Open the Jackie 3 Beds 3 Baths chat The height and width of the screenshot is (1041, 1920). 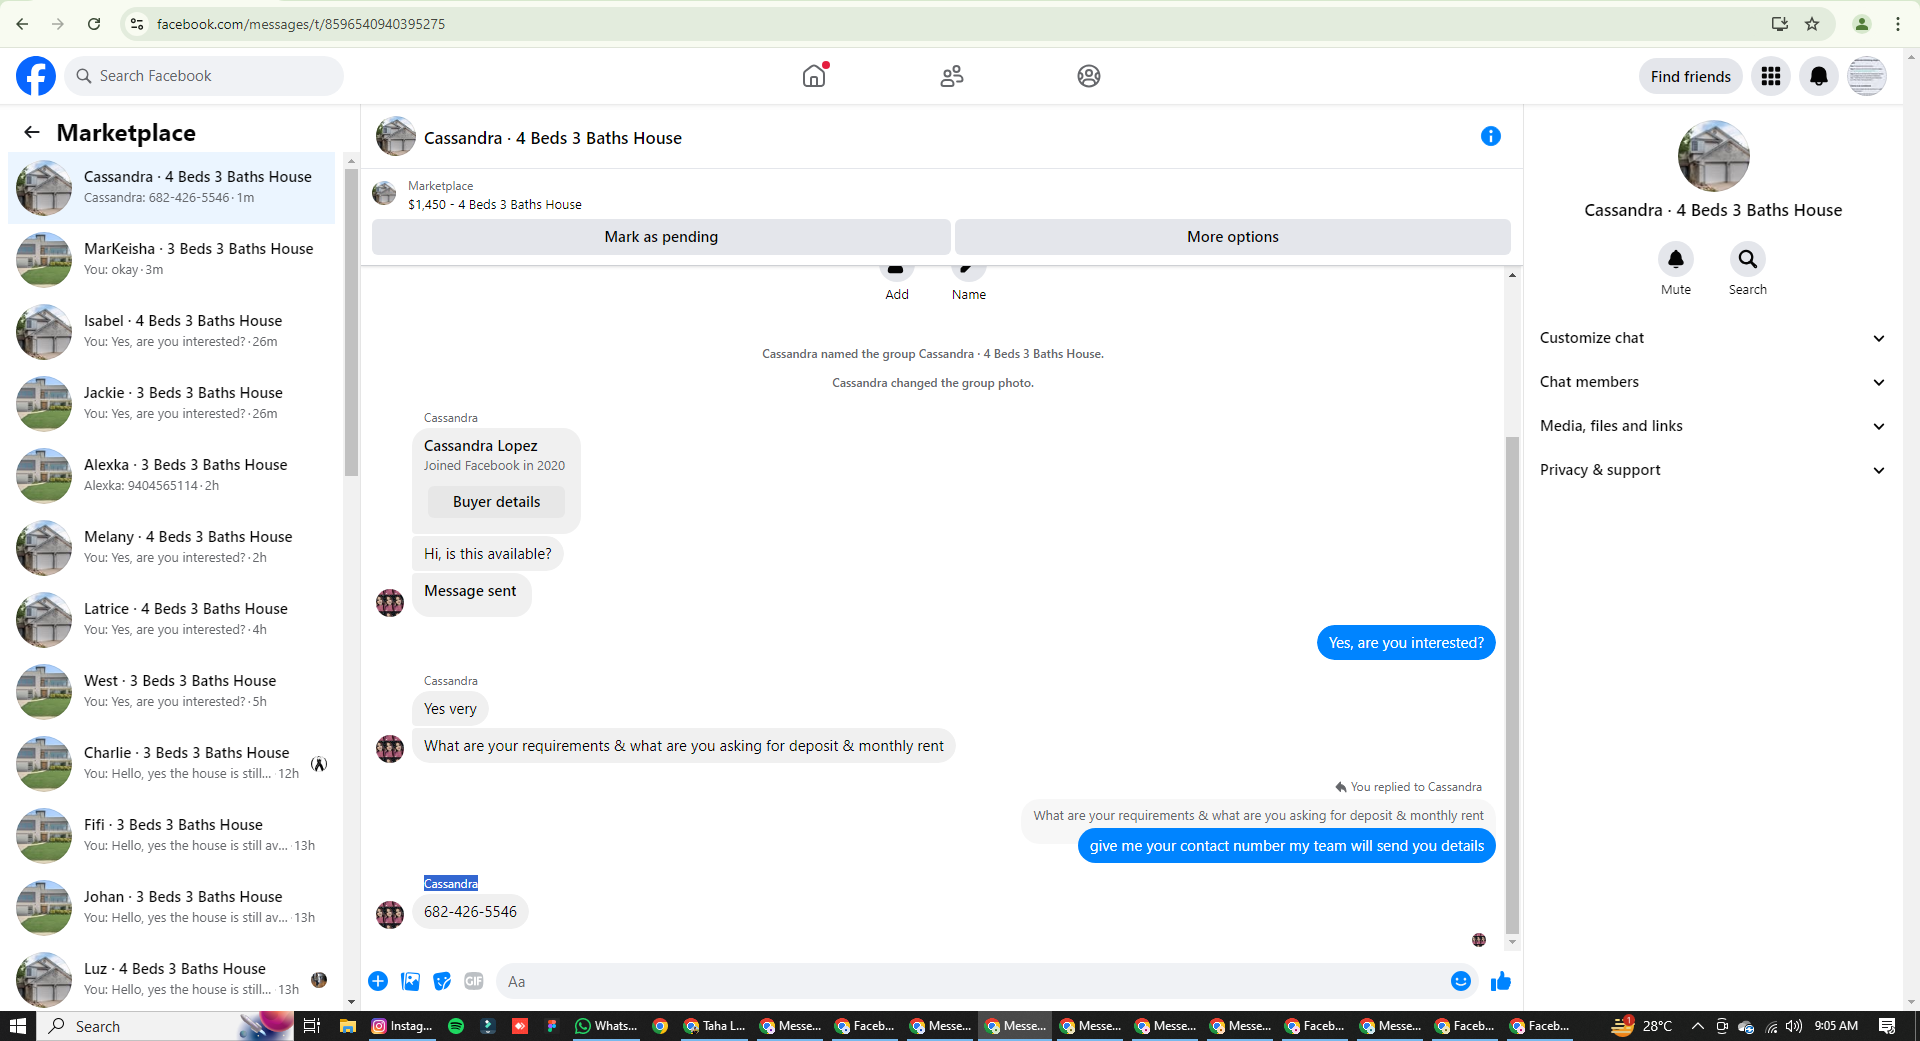(172, 404)
